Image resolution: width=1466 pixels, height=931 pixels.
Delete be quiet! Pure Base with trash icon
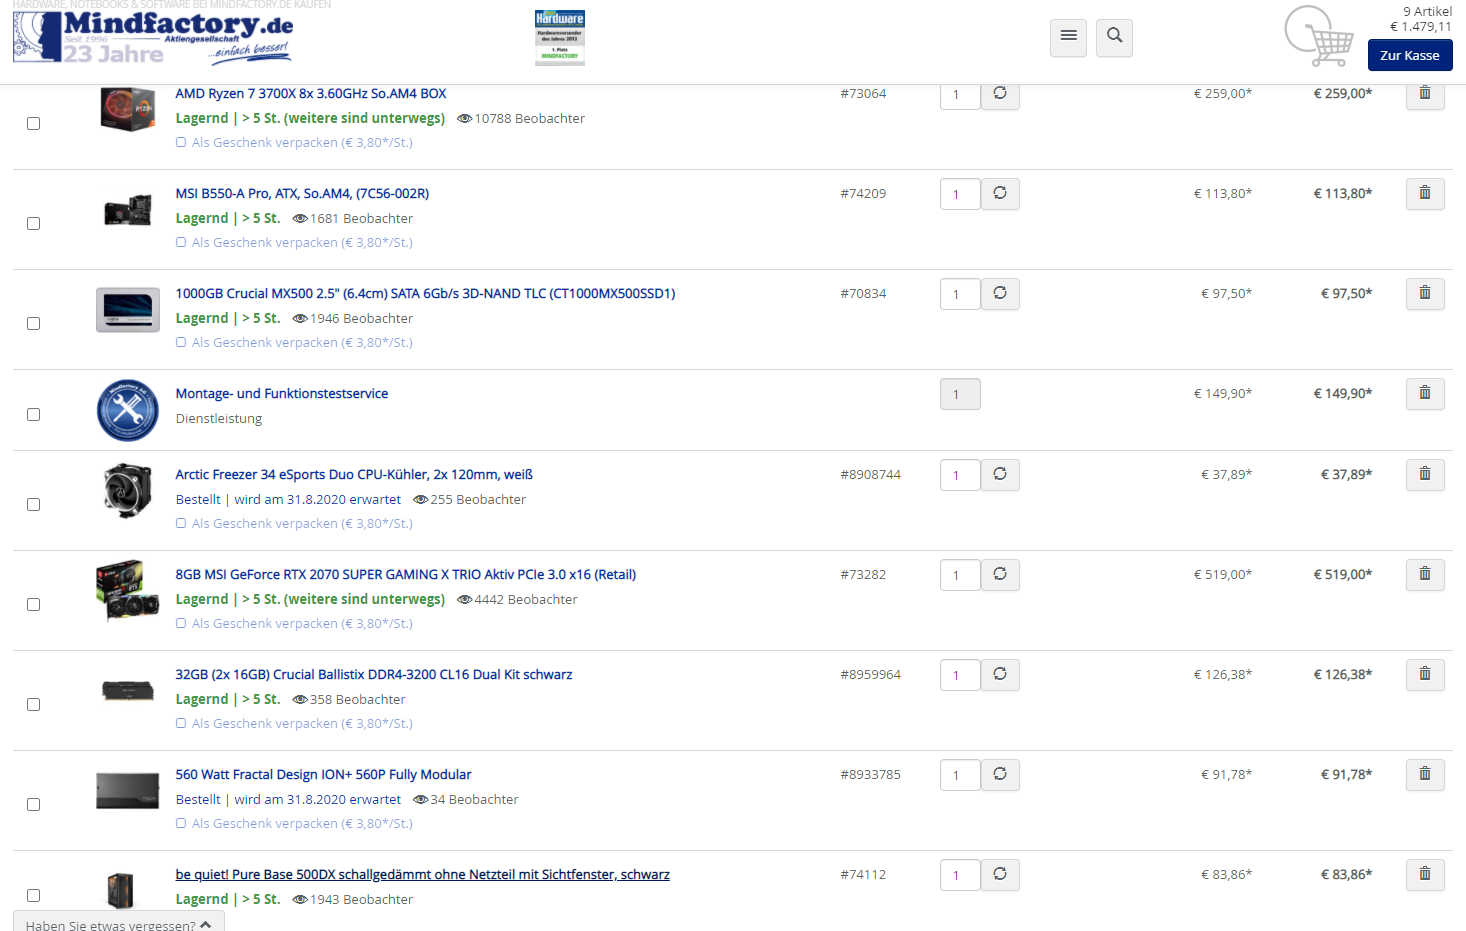1425,874
